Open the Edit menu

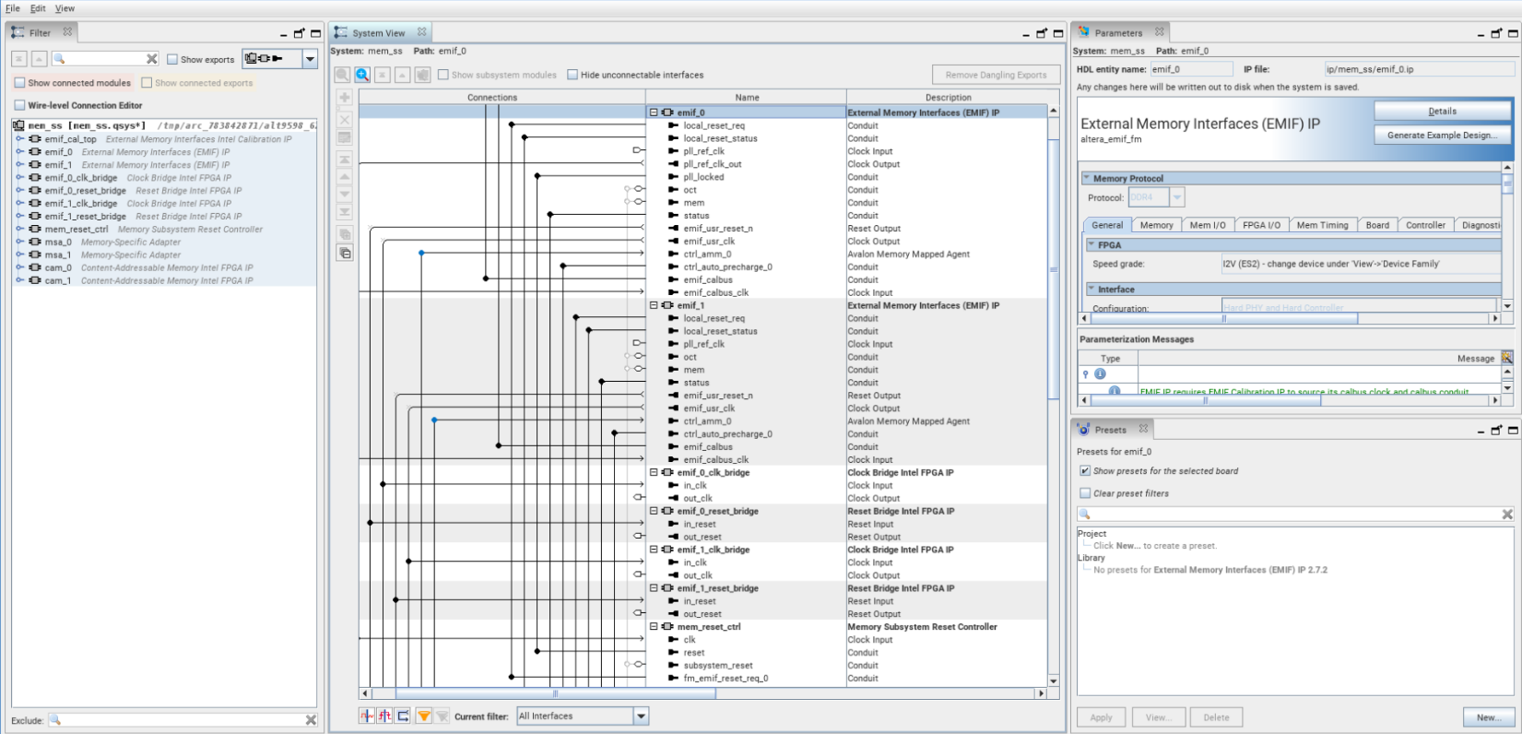[x=37, y=8]
